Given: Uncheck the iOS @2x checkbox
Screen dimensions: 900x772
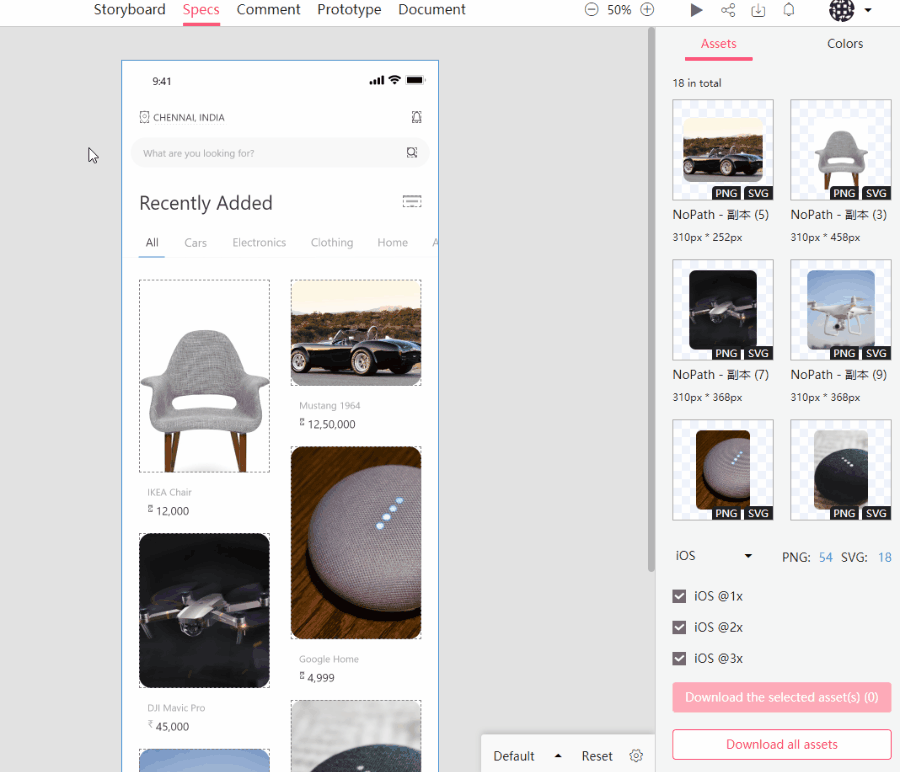Looking at the screenshot, I should tap(679, 627).
